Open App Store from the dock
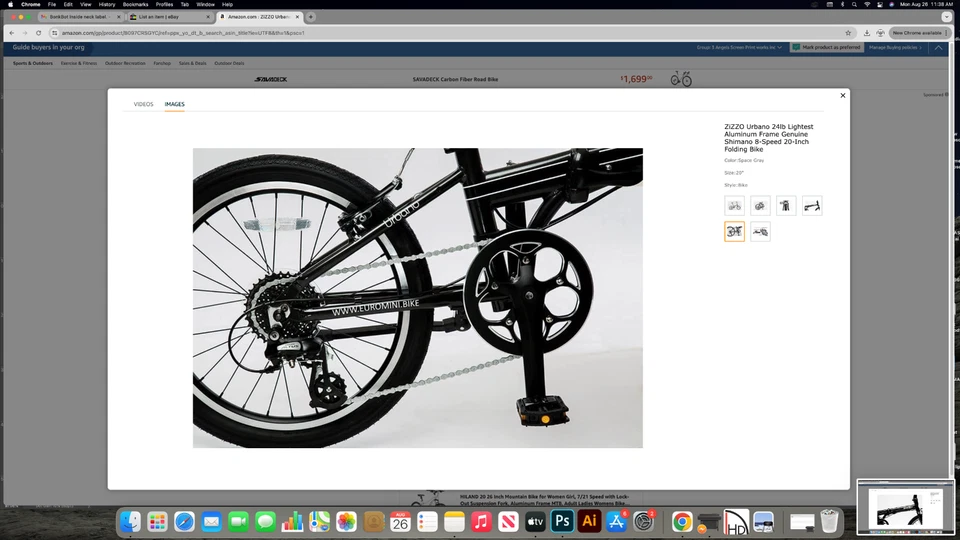The height and width of the screenshot is (540, 960). 616,522
